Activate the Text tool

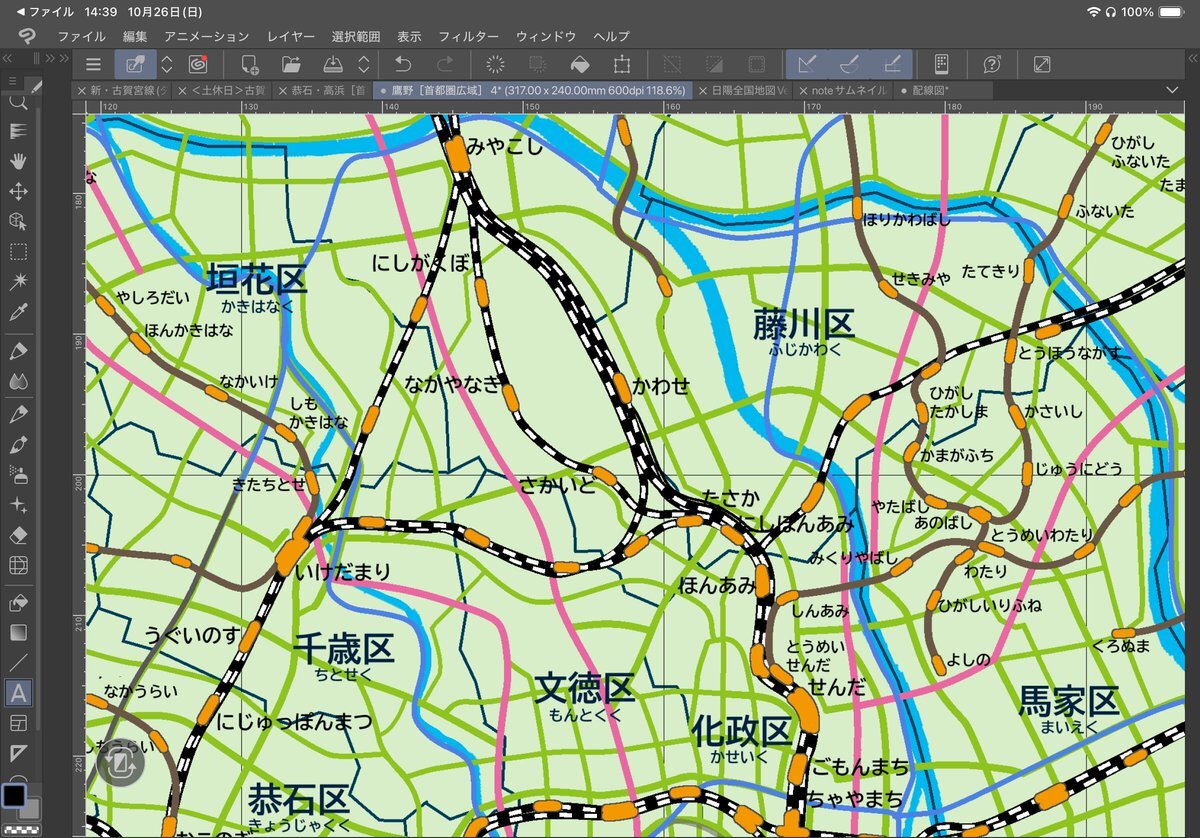click(x=18, y=692)
